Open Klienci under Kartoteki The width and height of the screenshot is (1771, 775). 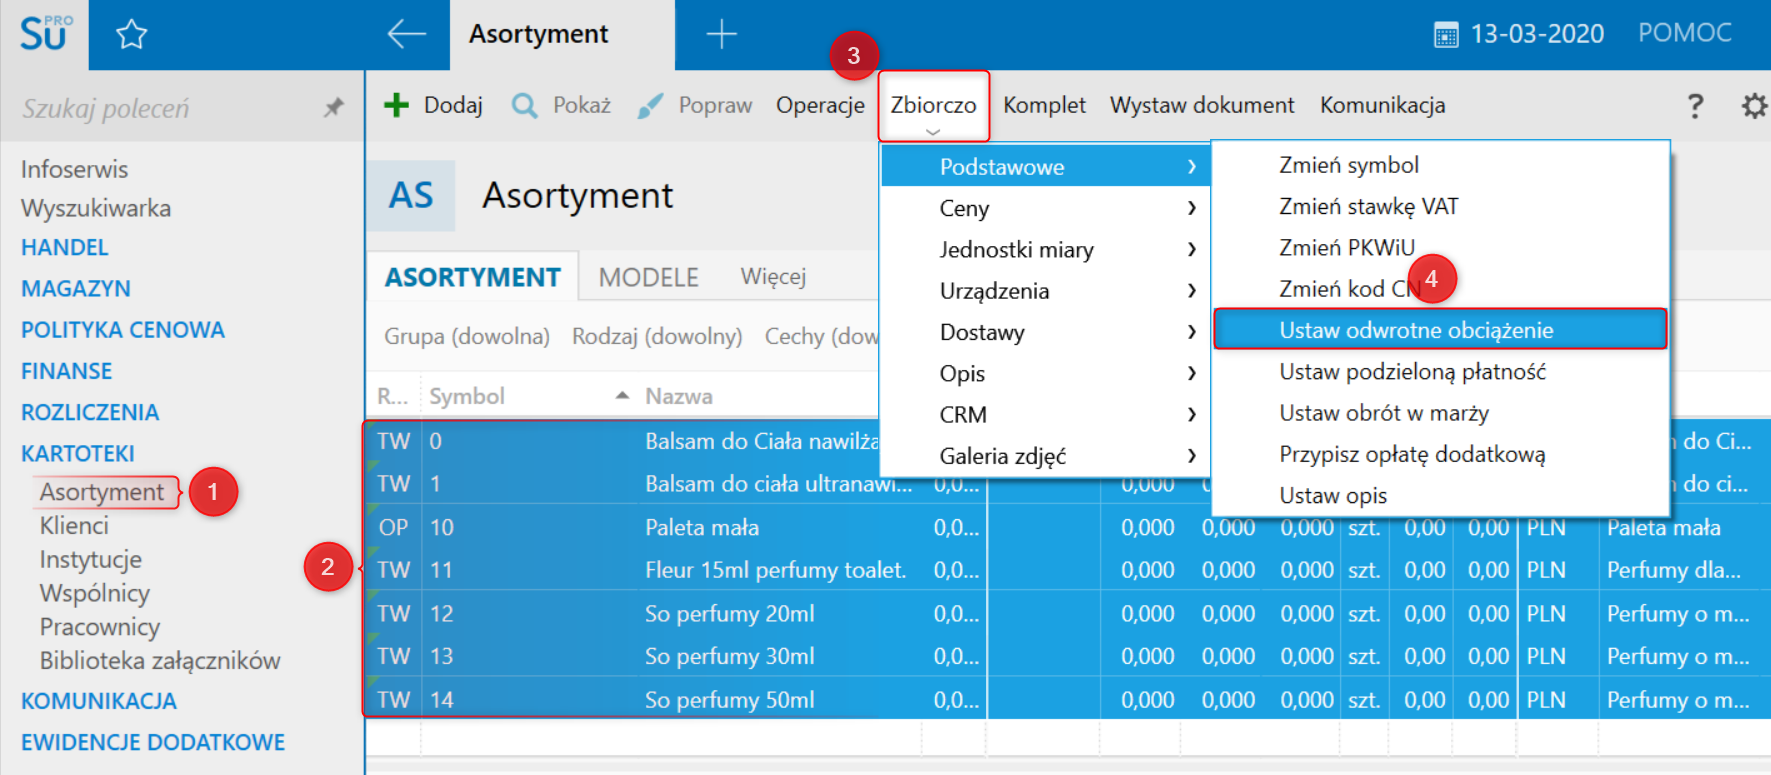click(74, 525)
